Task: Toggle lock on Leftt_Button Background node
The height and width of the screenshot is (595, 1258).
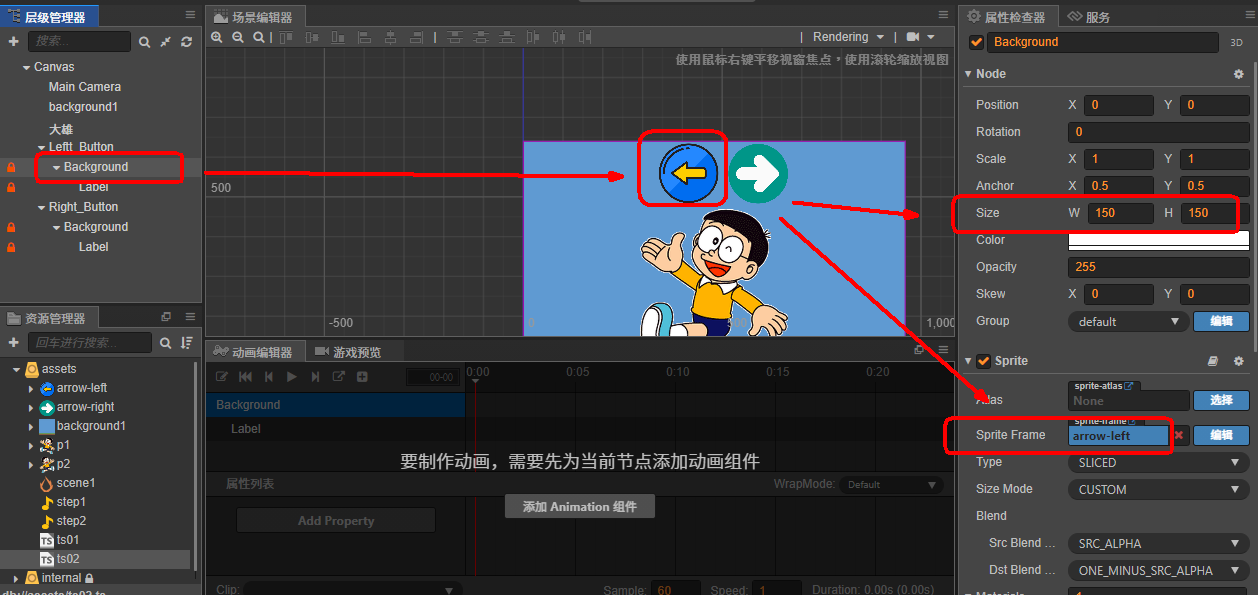Action: [x=11, y=167]
